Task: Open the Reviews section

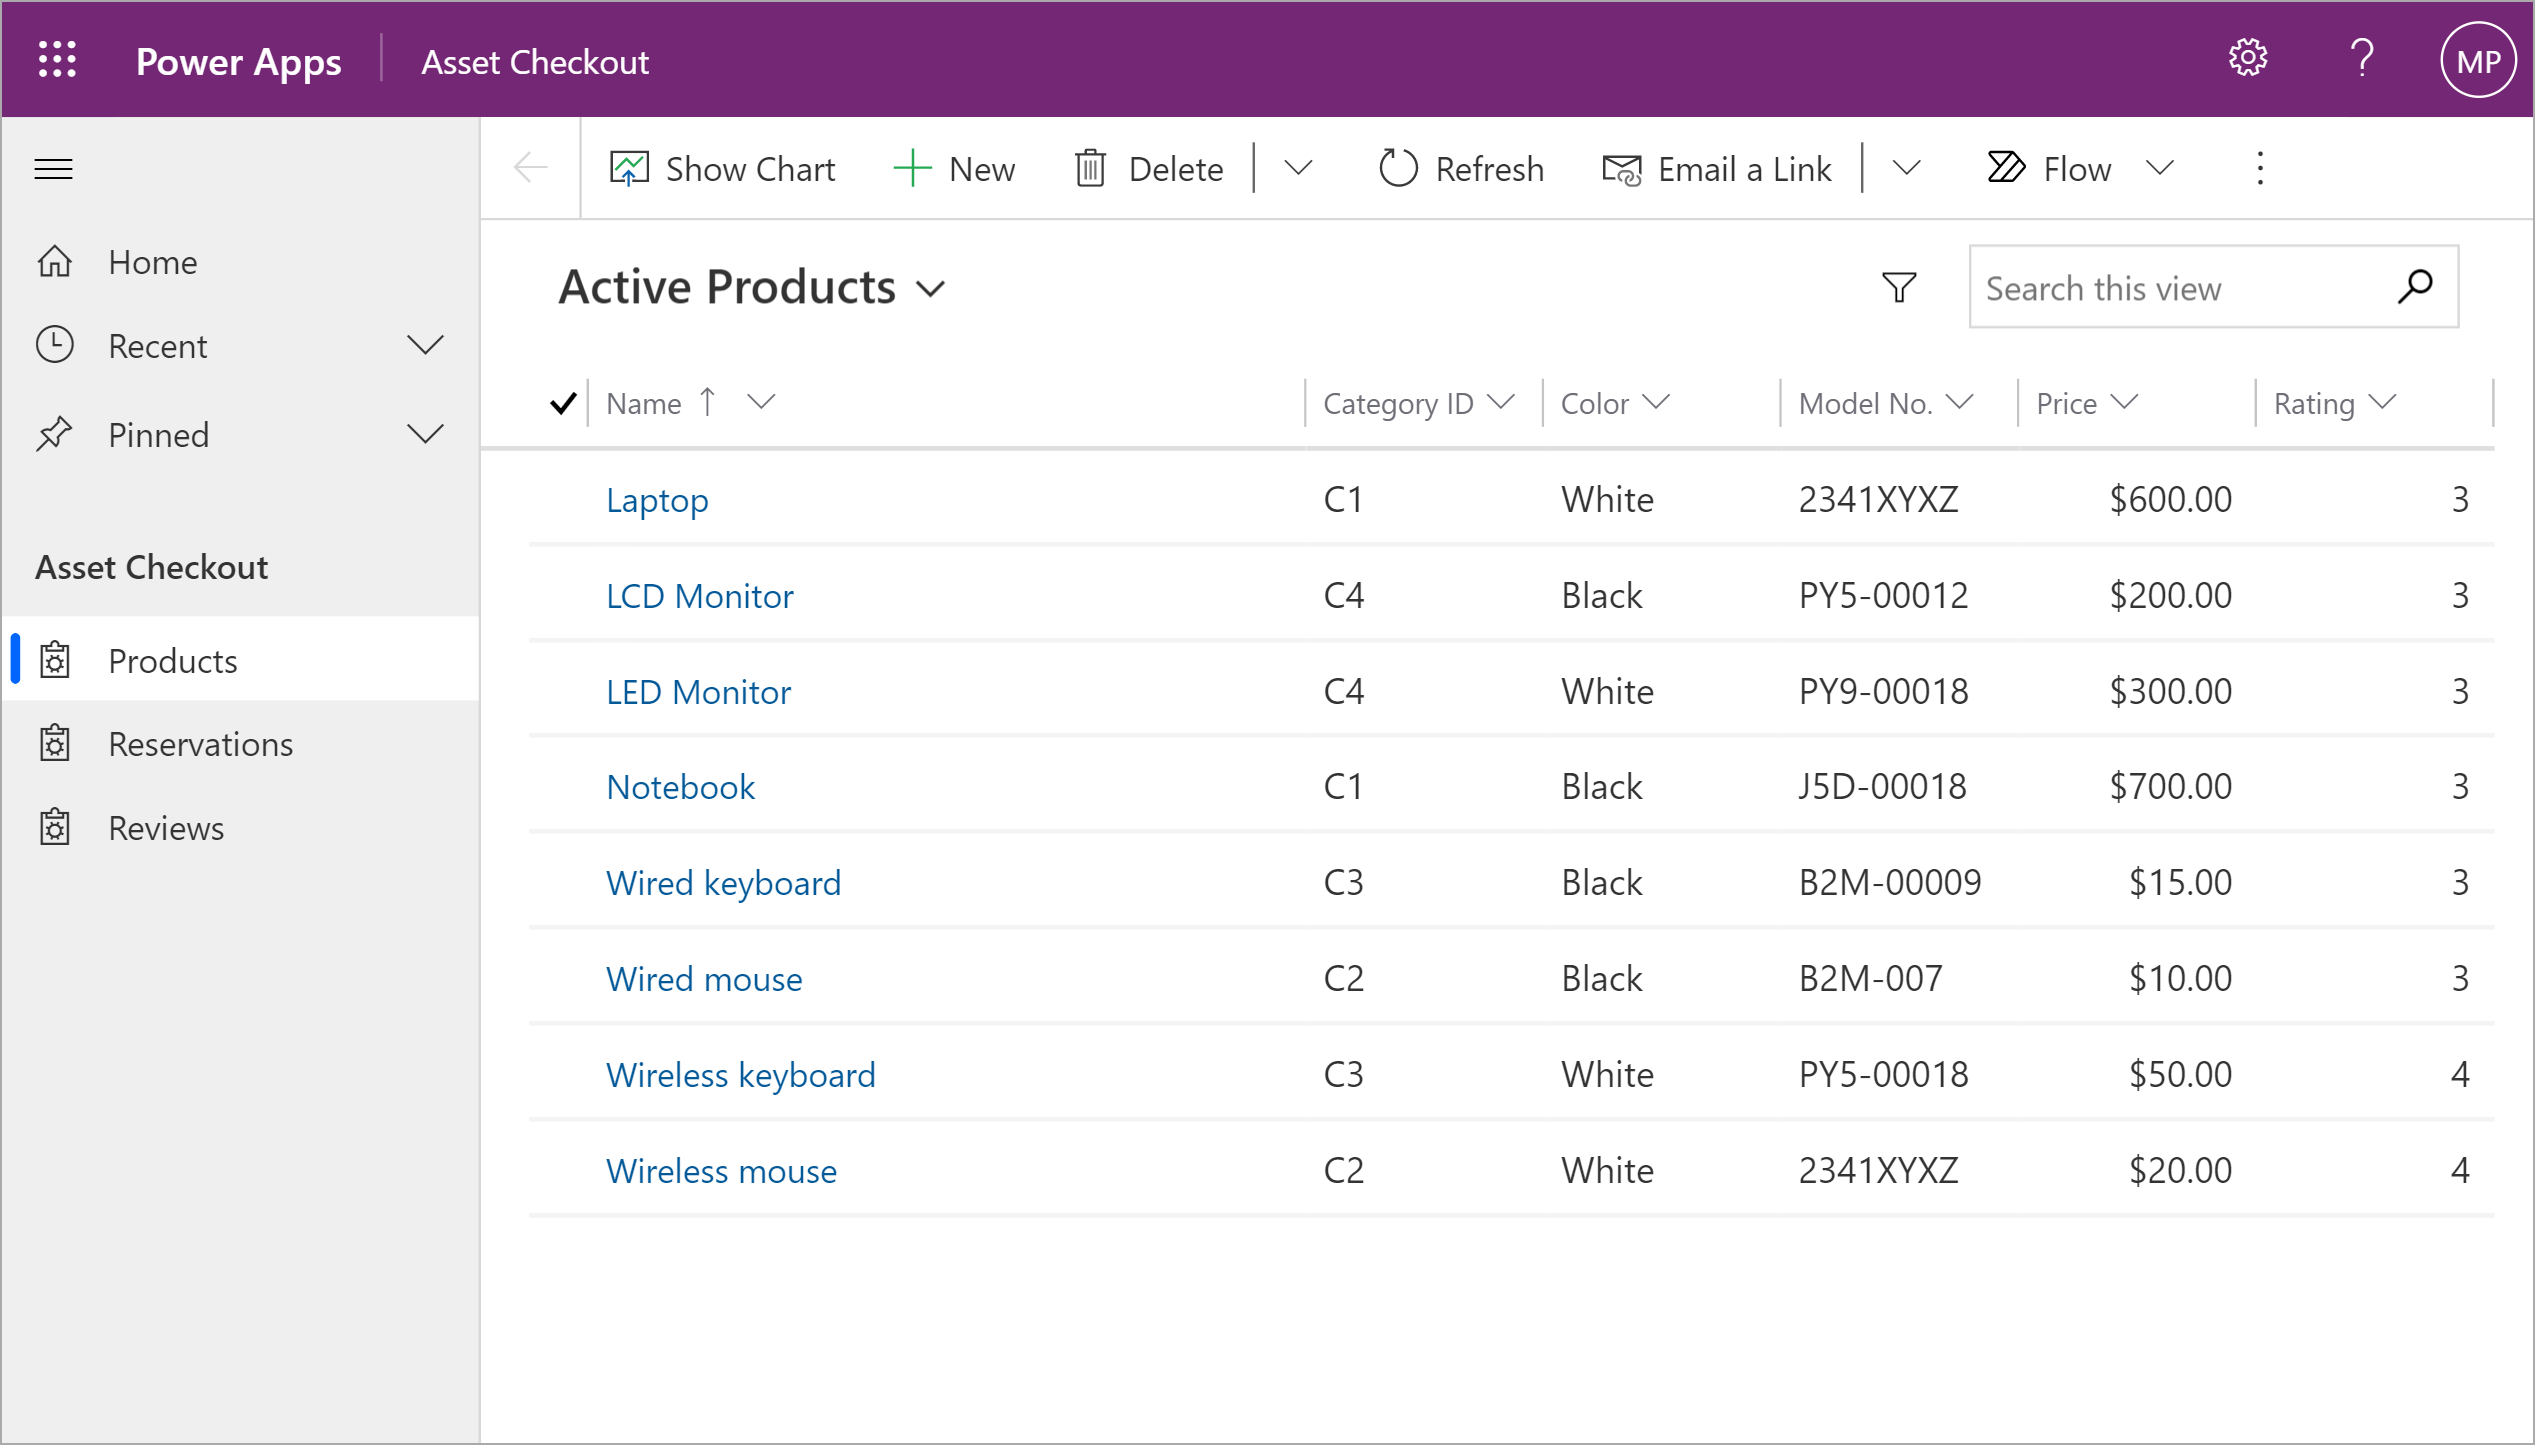Action: 165,827
